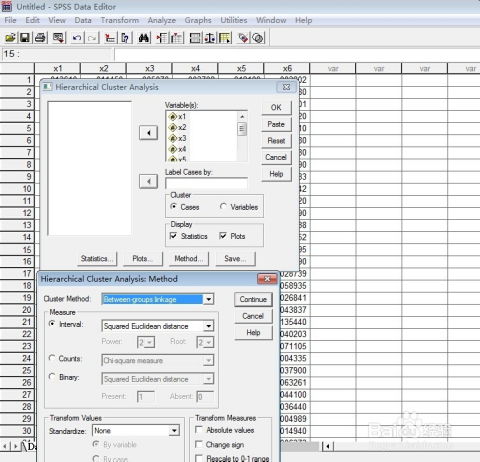This screenshot has height=462, width=480.
Task: Click the Variables info icon
Action: pyautogui.click(x=125, y=38)
